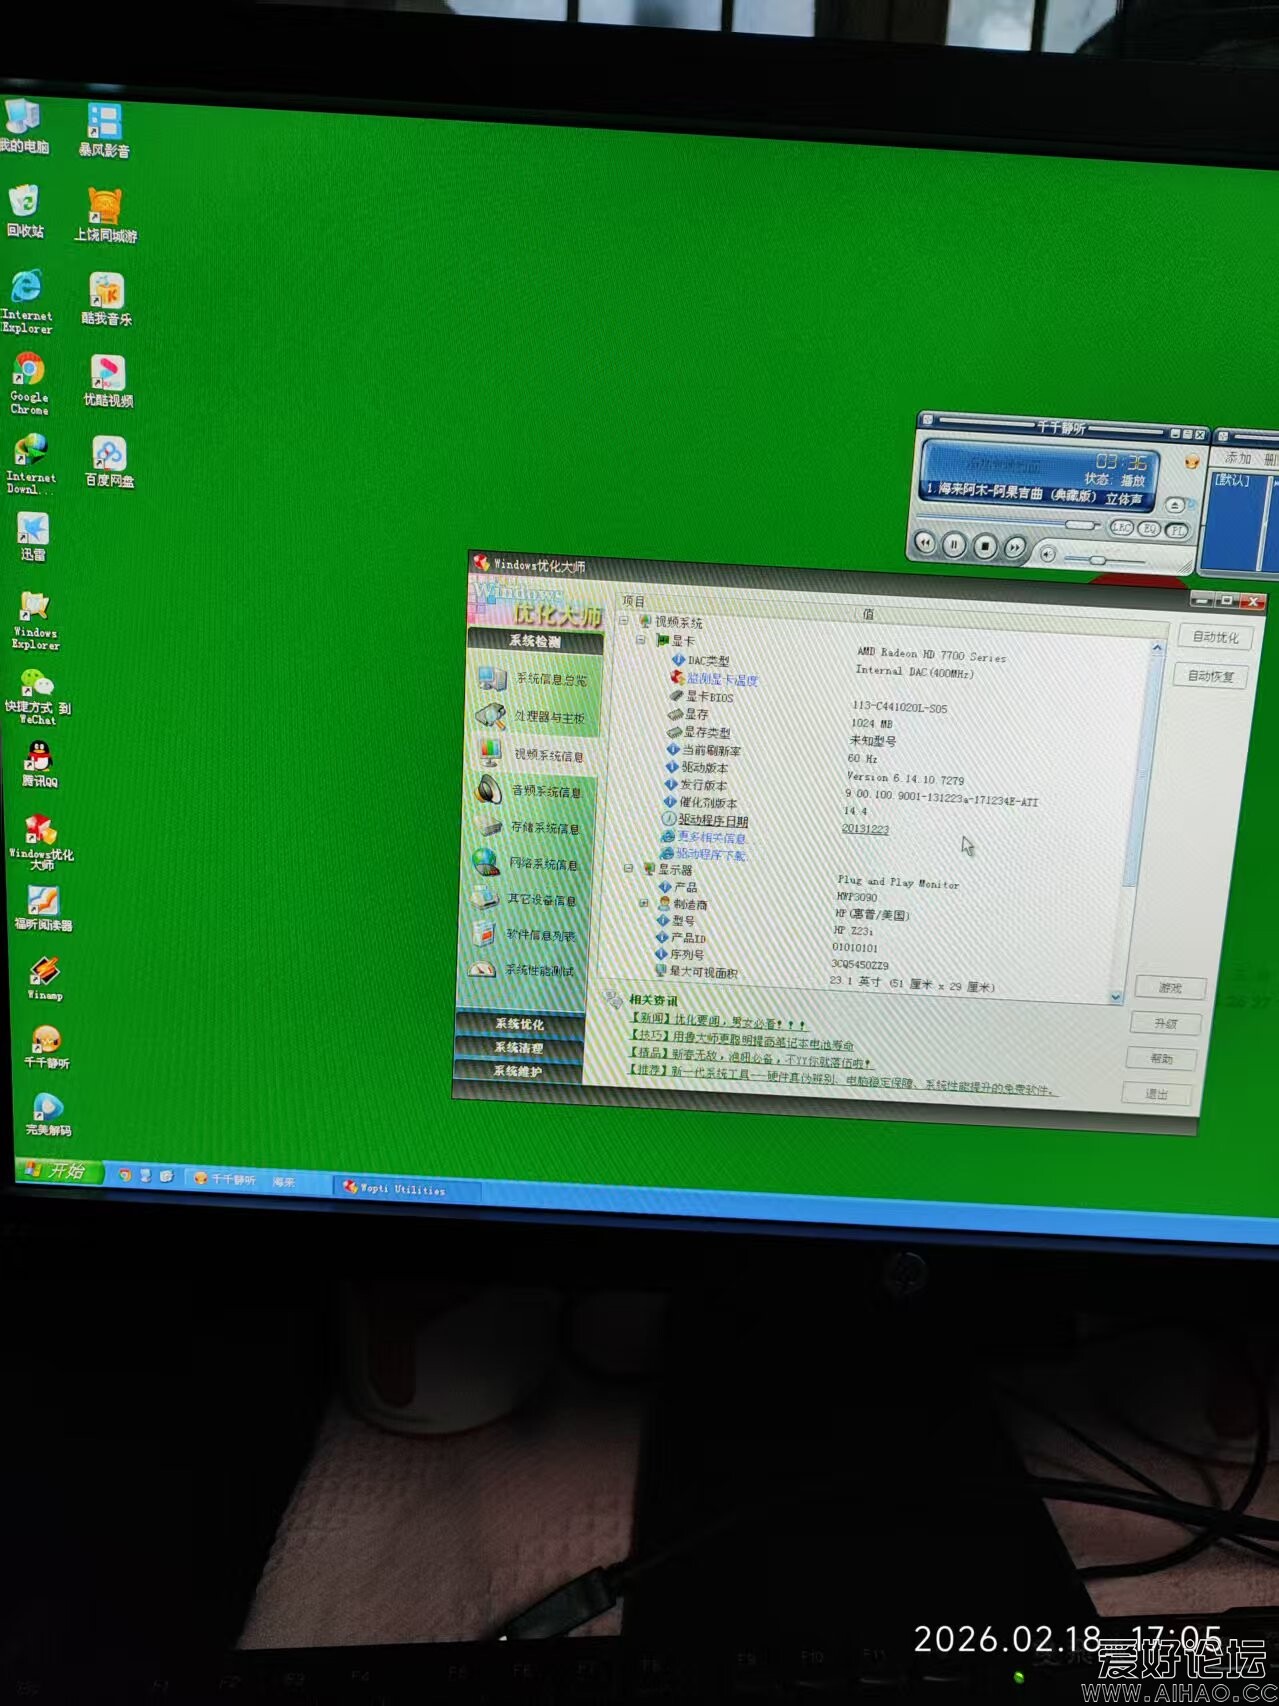This screenshot has height=1706, width=1279.
Task: Click the 升级 button
Action: [x=1166, y=1024]
